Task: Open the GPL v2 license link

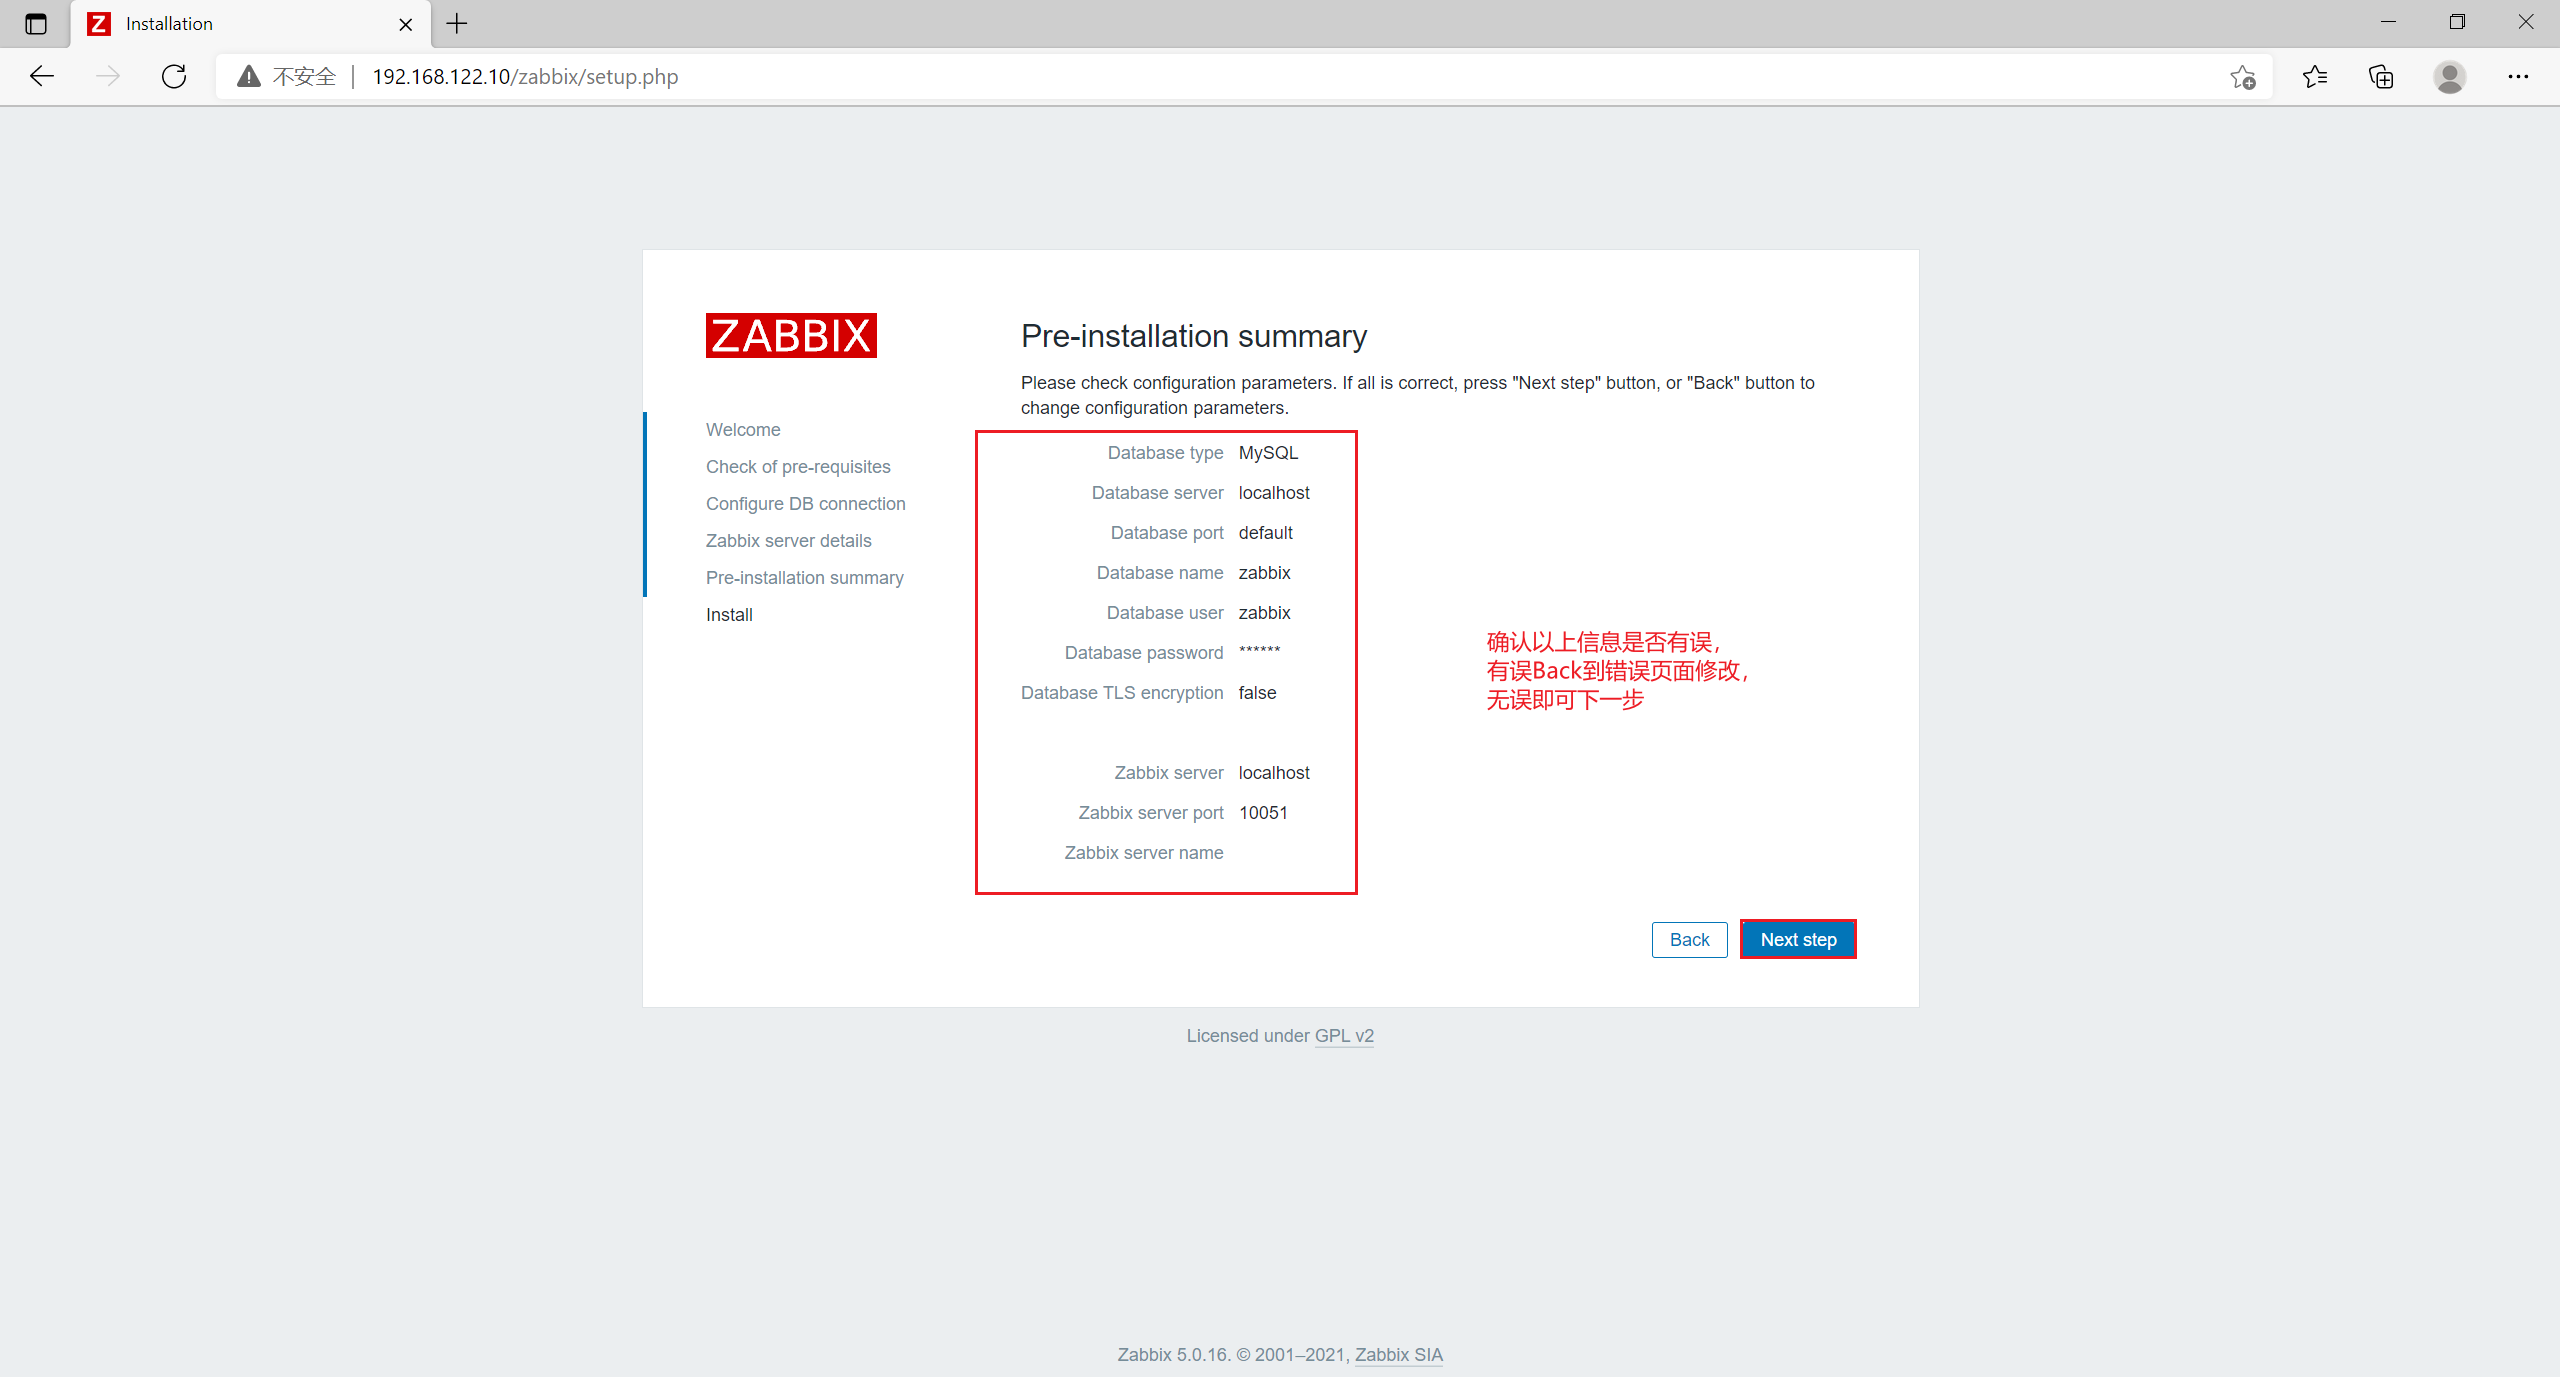Action: (1344, 1036)
